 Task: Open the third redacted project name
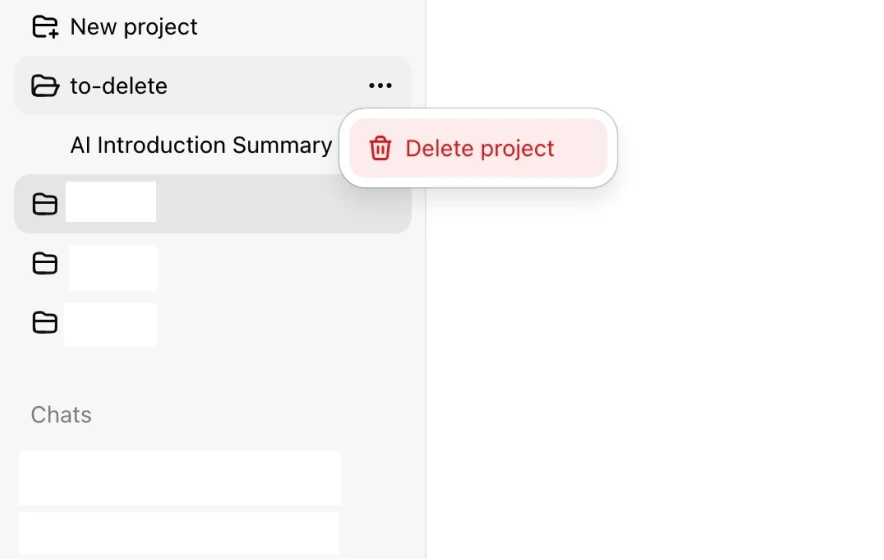point(110,325)
